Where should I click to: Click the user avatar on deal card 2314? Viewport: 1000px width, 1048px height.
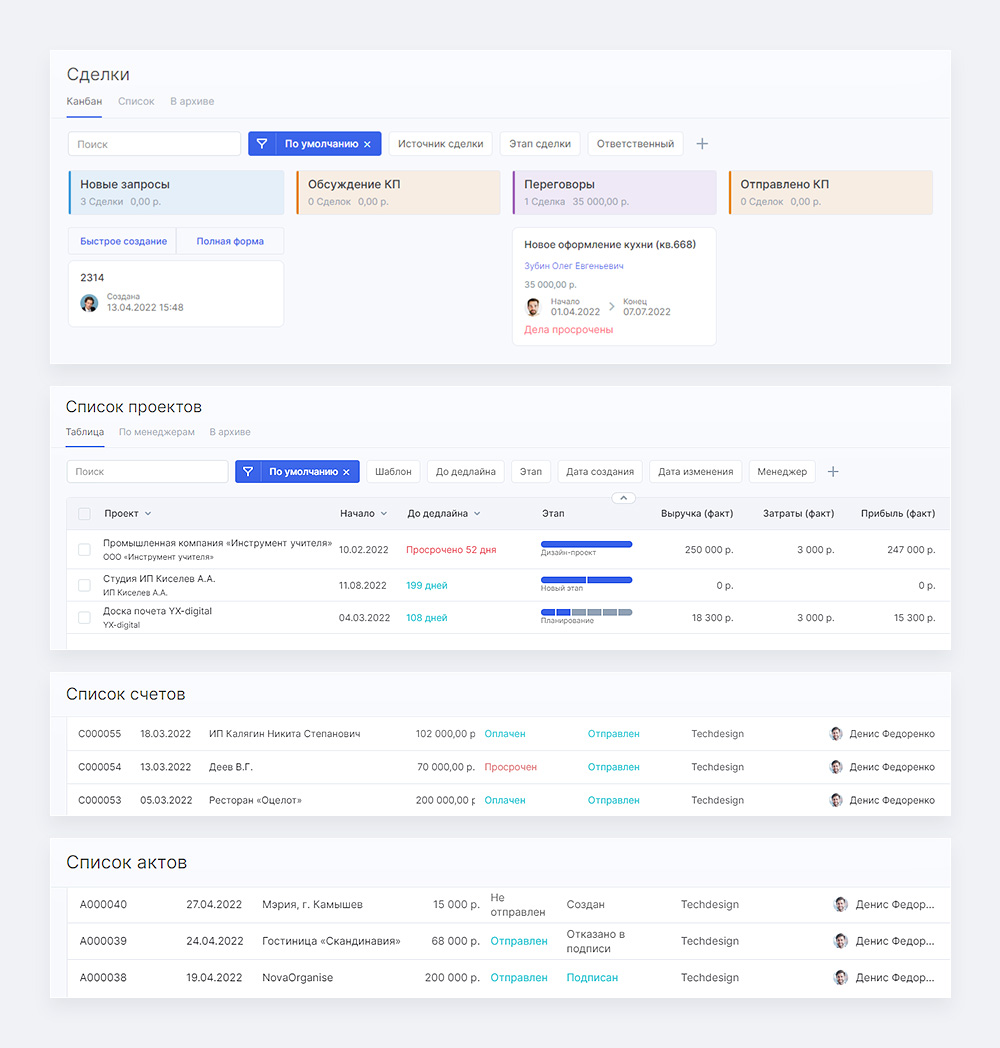pos(89,303)
